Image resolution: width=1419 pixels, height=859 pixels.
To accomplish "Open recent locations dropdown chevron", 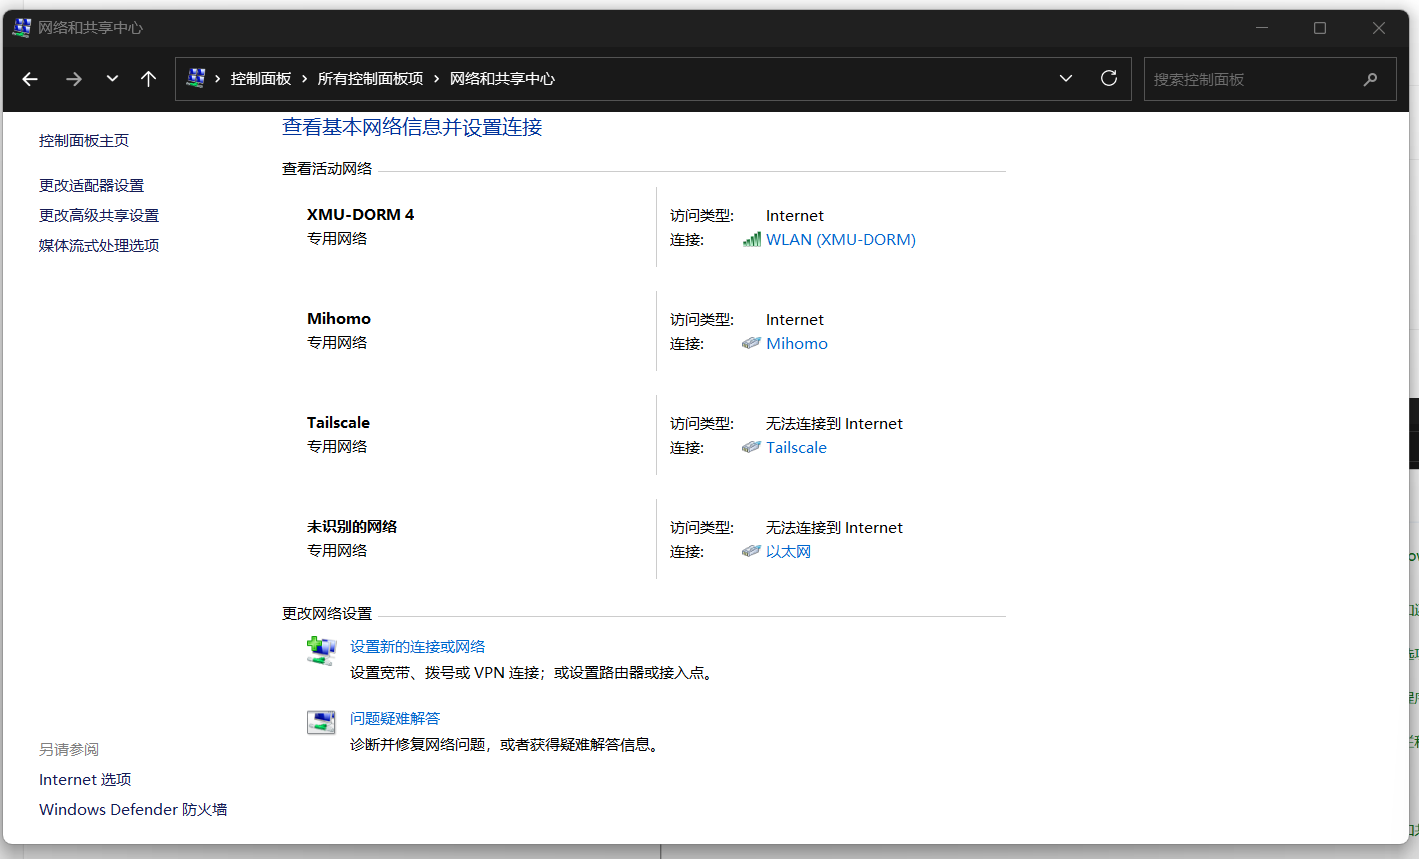I will [112, 79].
